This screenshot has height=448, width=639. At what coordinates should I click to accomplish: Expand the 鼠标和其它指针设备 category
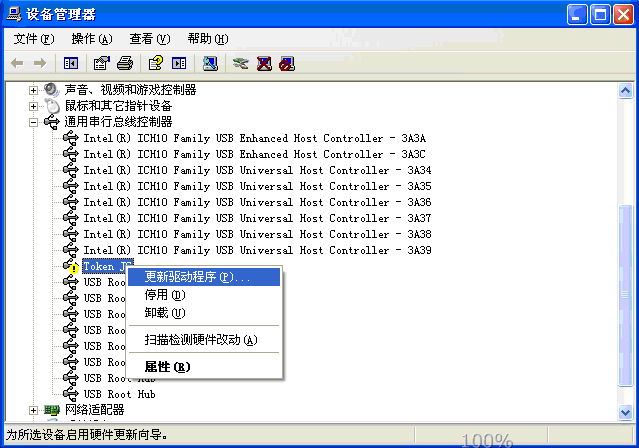(33, 106)
